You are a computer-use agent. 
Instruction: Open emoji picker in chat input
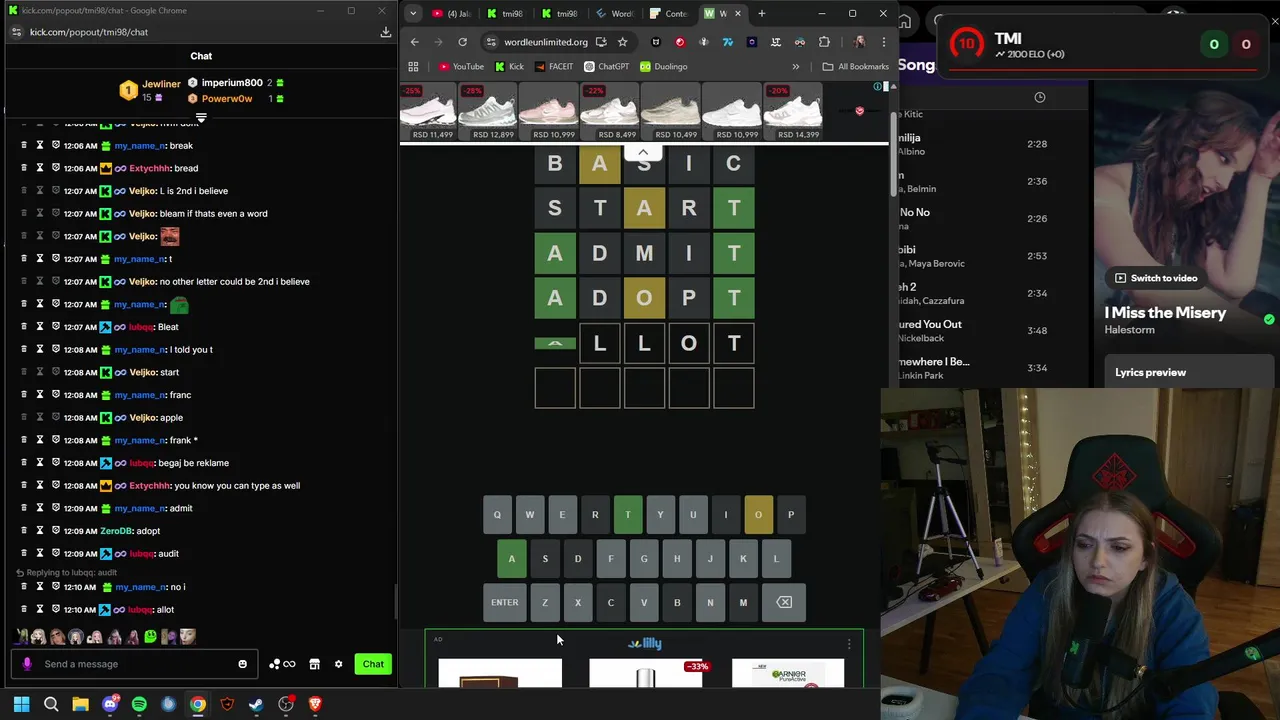(242, 664)
